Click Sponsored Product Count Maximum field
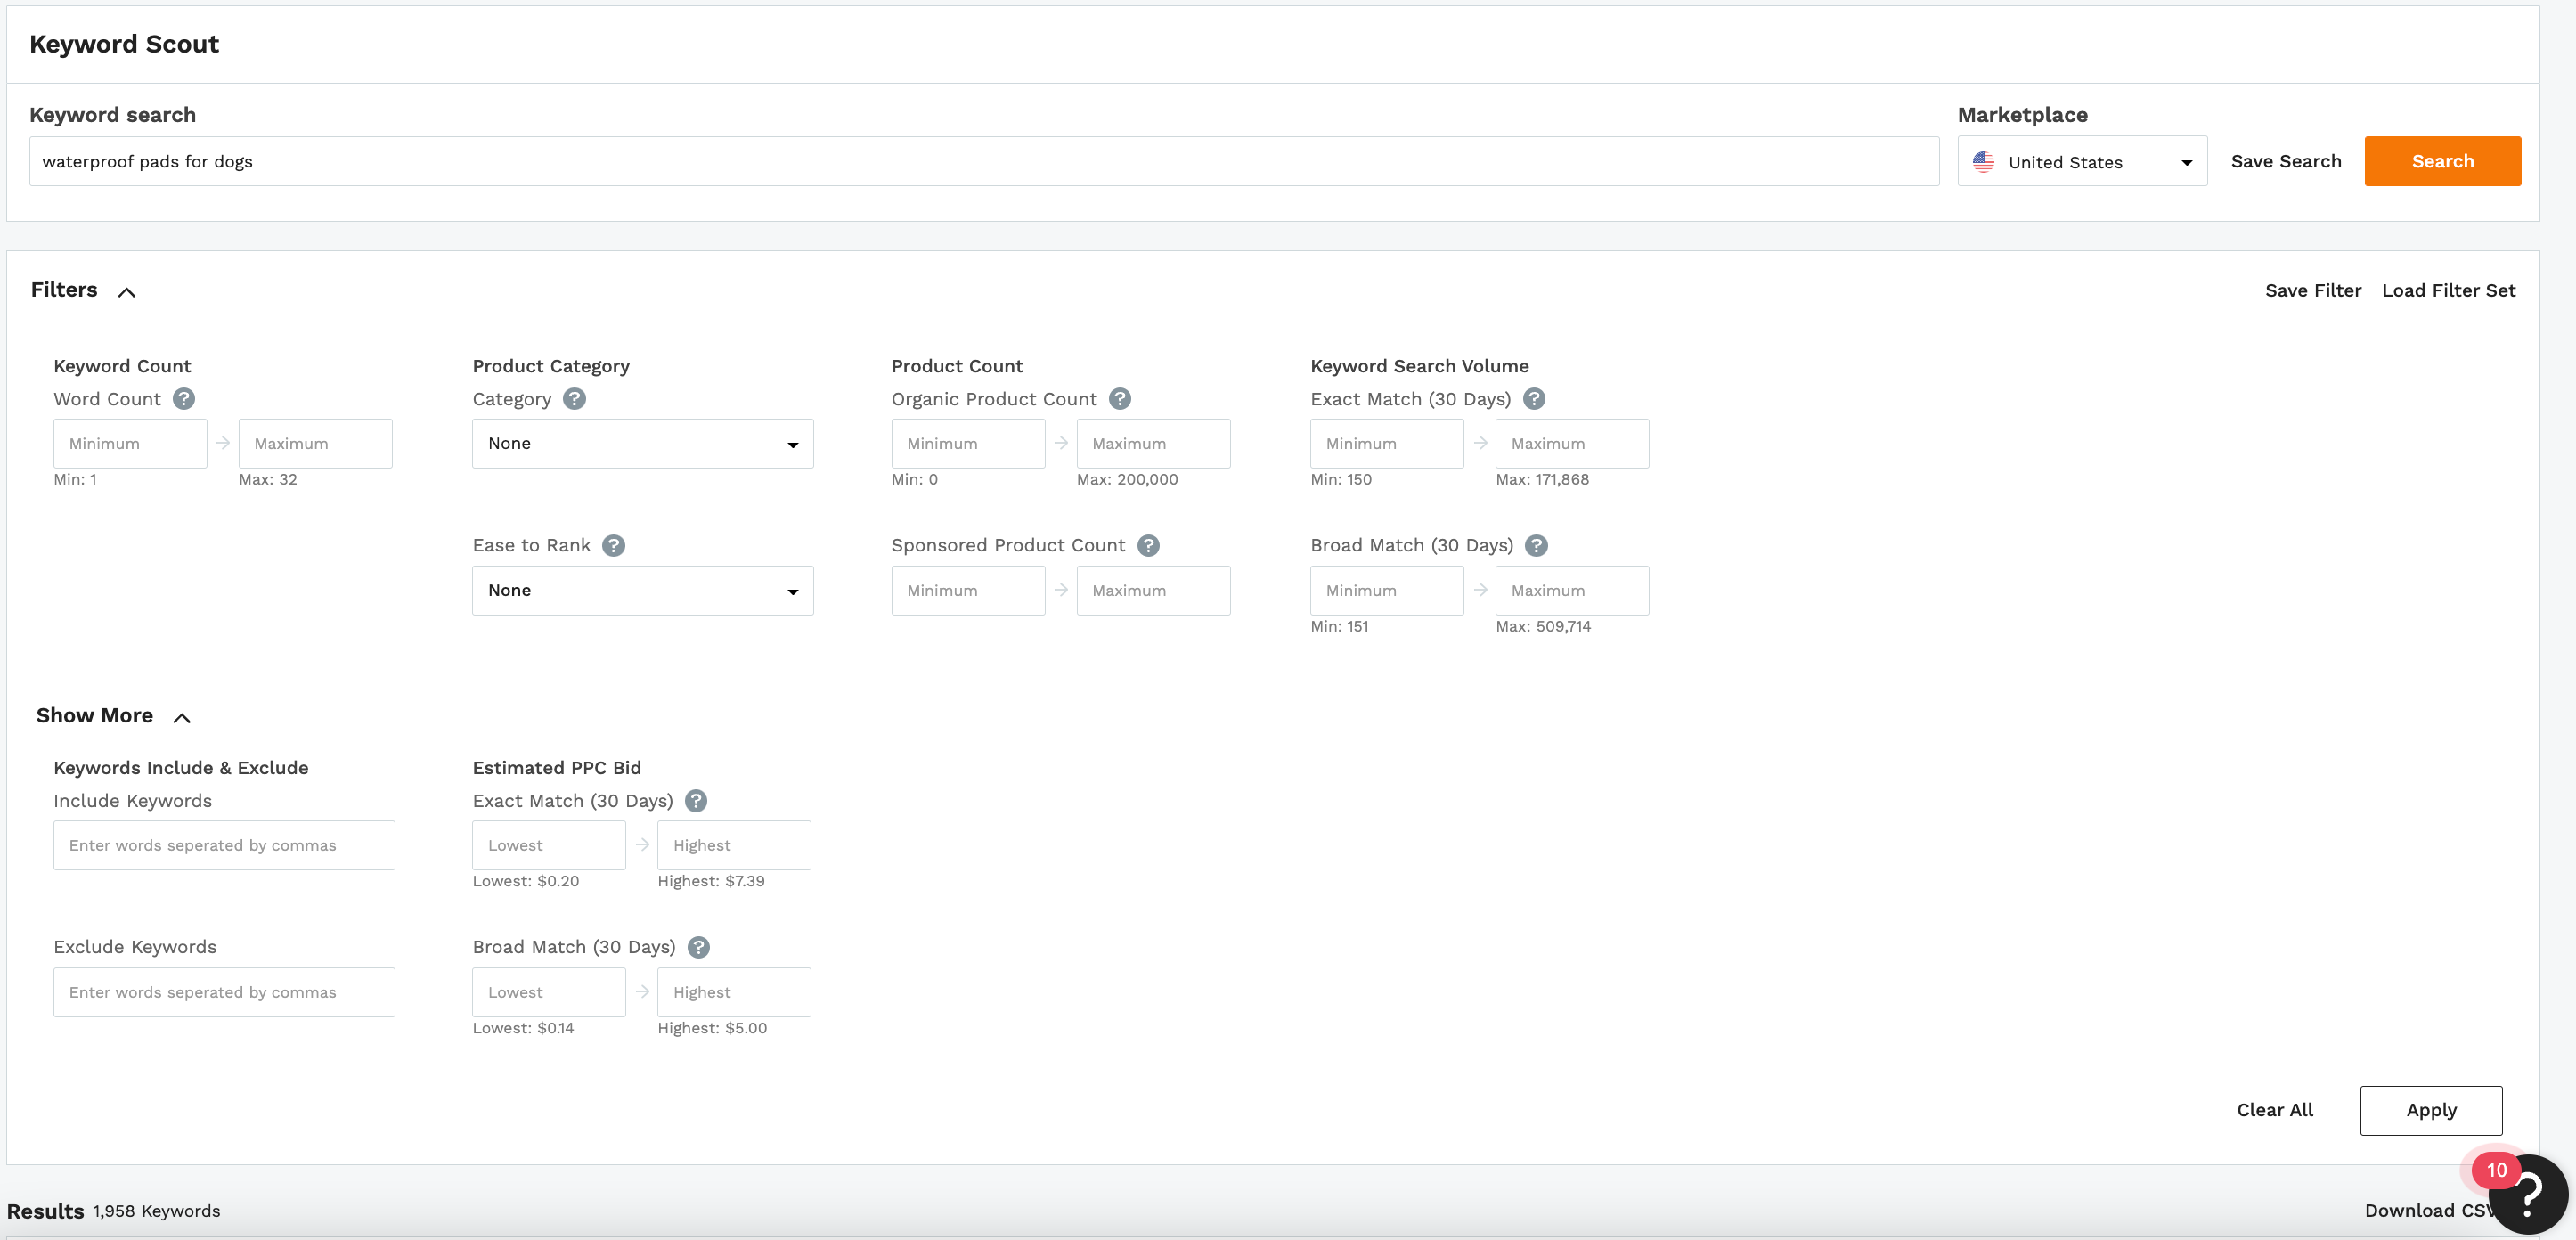 [1153, 591]
